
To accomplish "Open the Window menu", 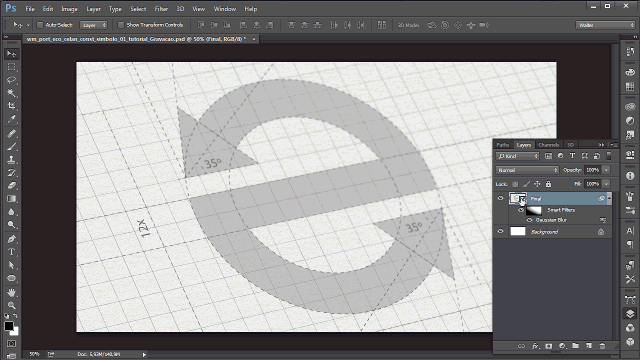I will pos(224,9).
